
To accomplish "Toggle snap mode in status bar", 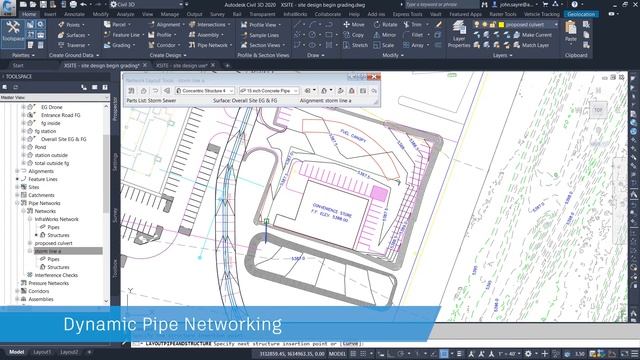I will (363, 354).
